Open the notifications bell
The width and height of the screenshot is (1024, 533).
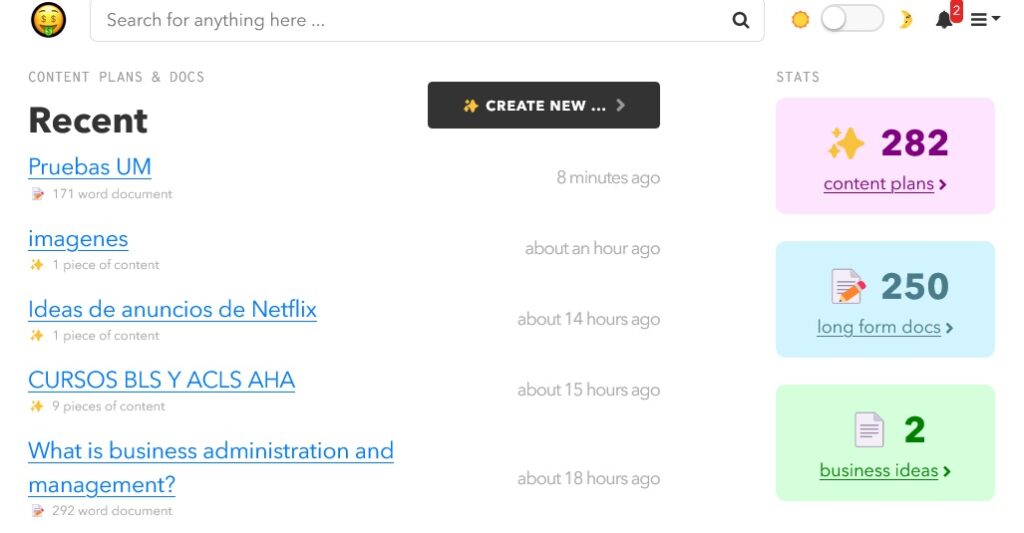tap(944, 20)
